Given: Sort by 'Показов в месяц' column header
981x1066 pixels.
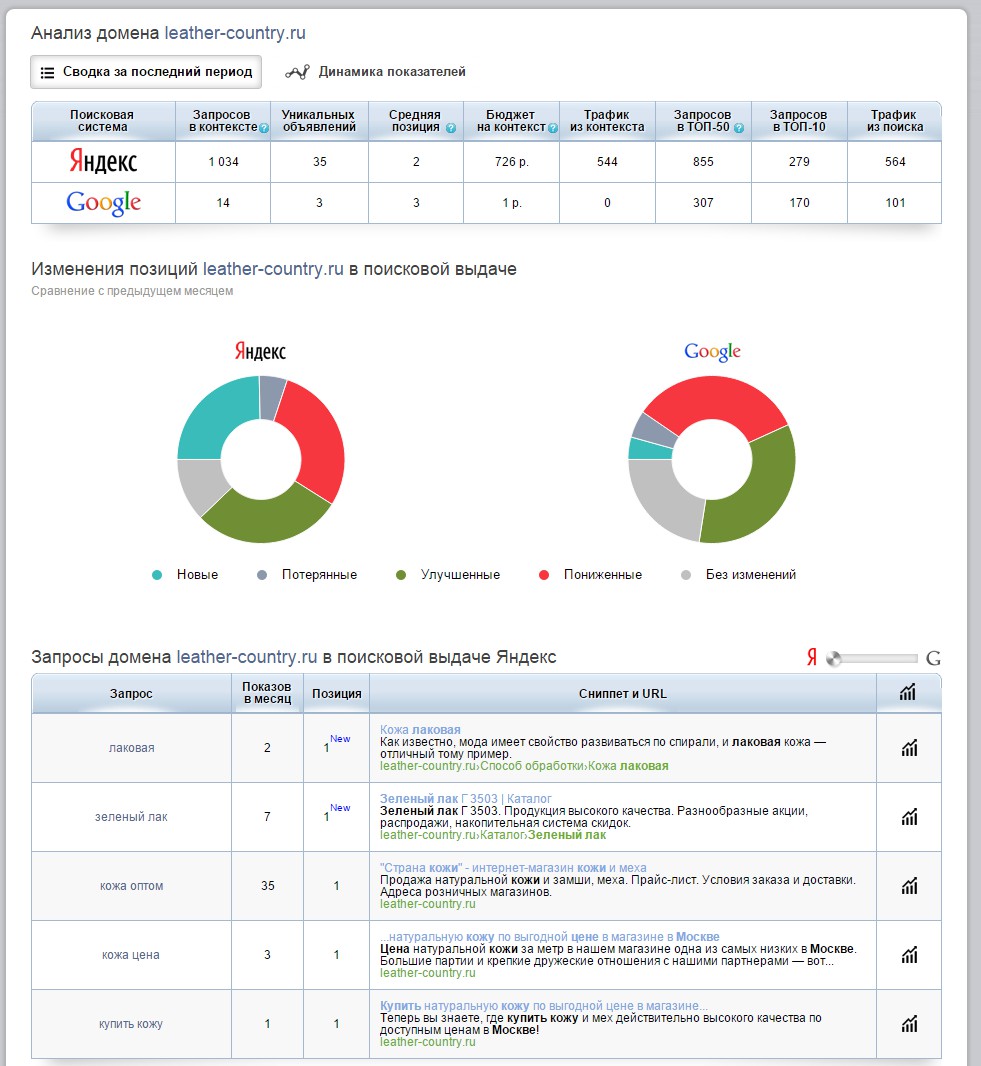Looking at the screenshot, I should [267, 693].
